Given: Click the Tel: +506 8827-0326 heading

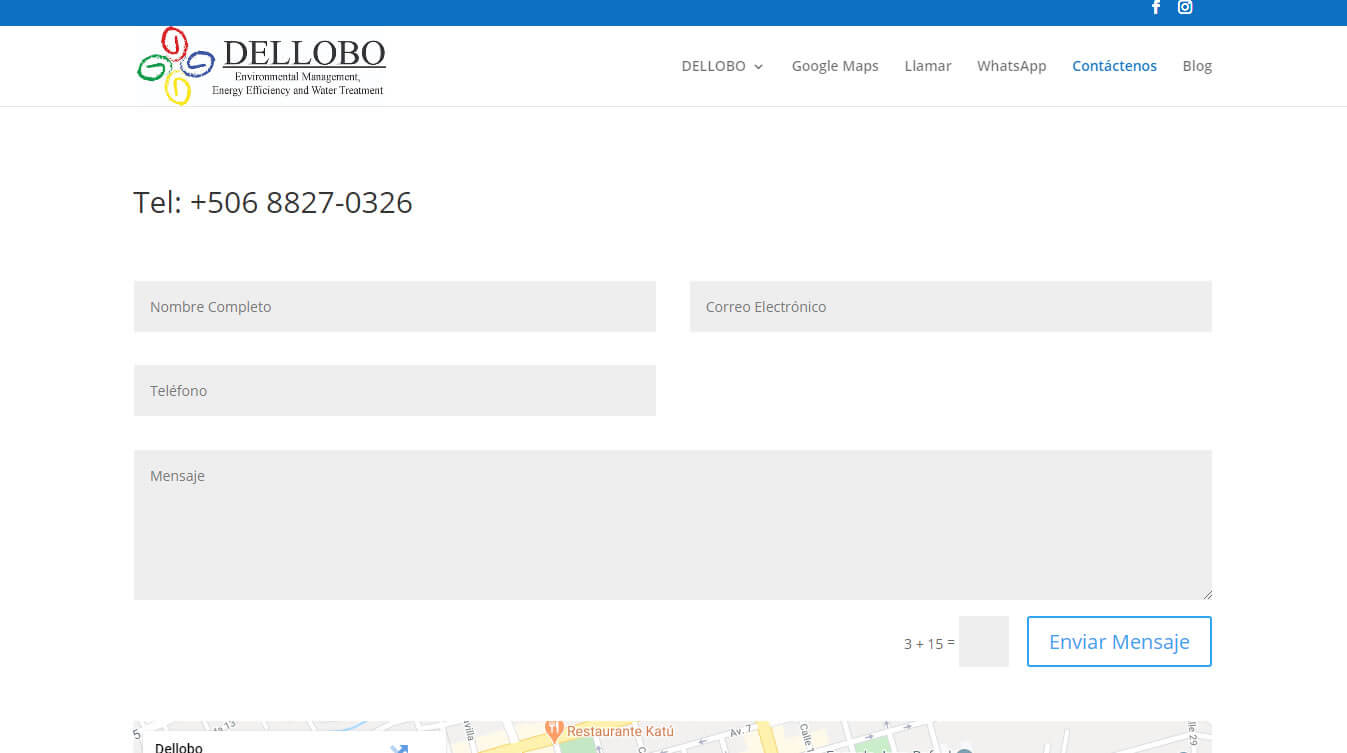Looking at the screenshot, I should [273, 203].
